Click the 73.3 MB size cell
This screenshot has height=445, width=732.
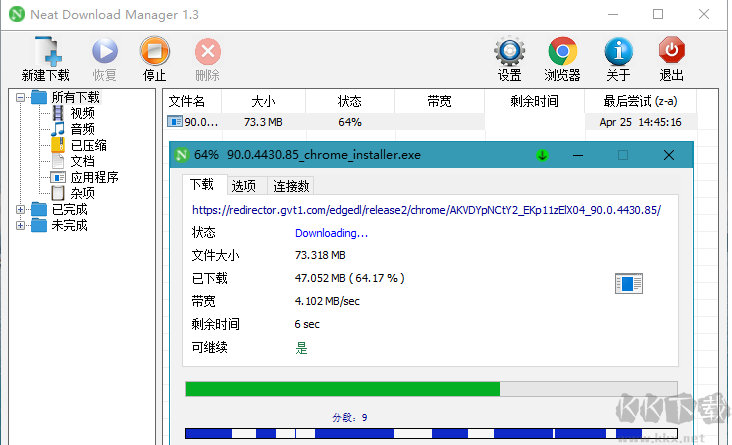coord(263,122)
